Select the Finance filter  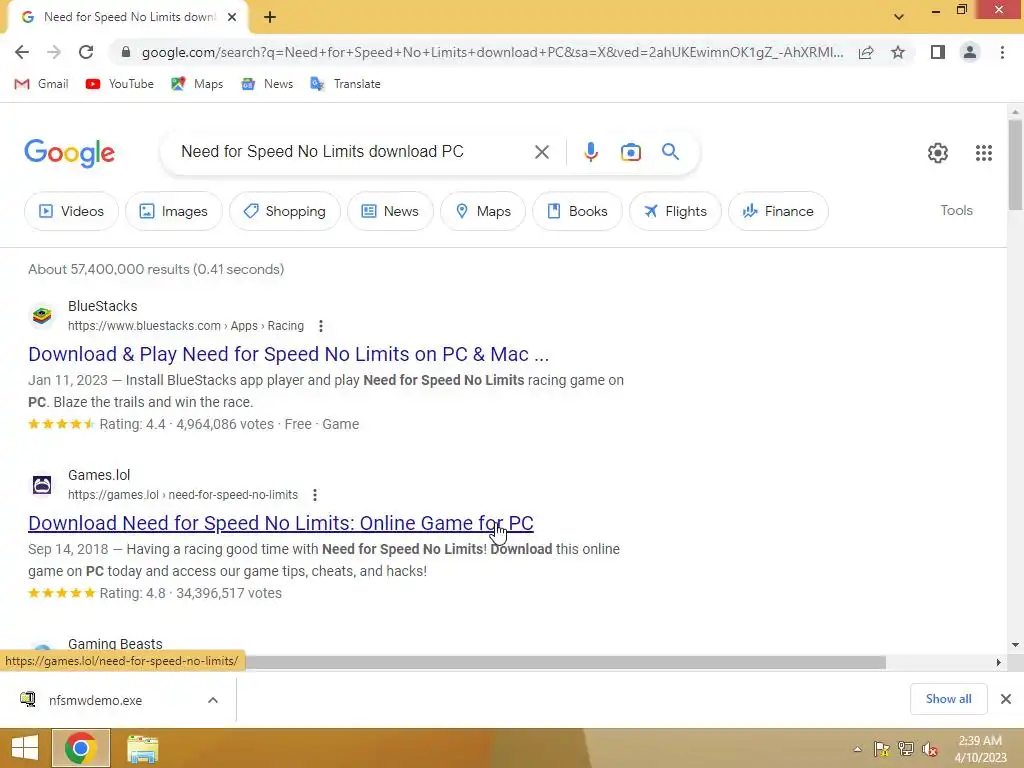[x=778, y=211]
